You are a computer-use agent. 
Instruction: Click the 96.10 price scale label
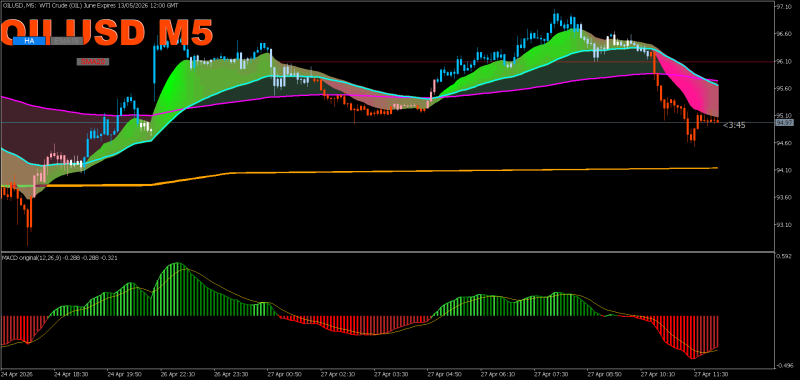point(785,61)
